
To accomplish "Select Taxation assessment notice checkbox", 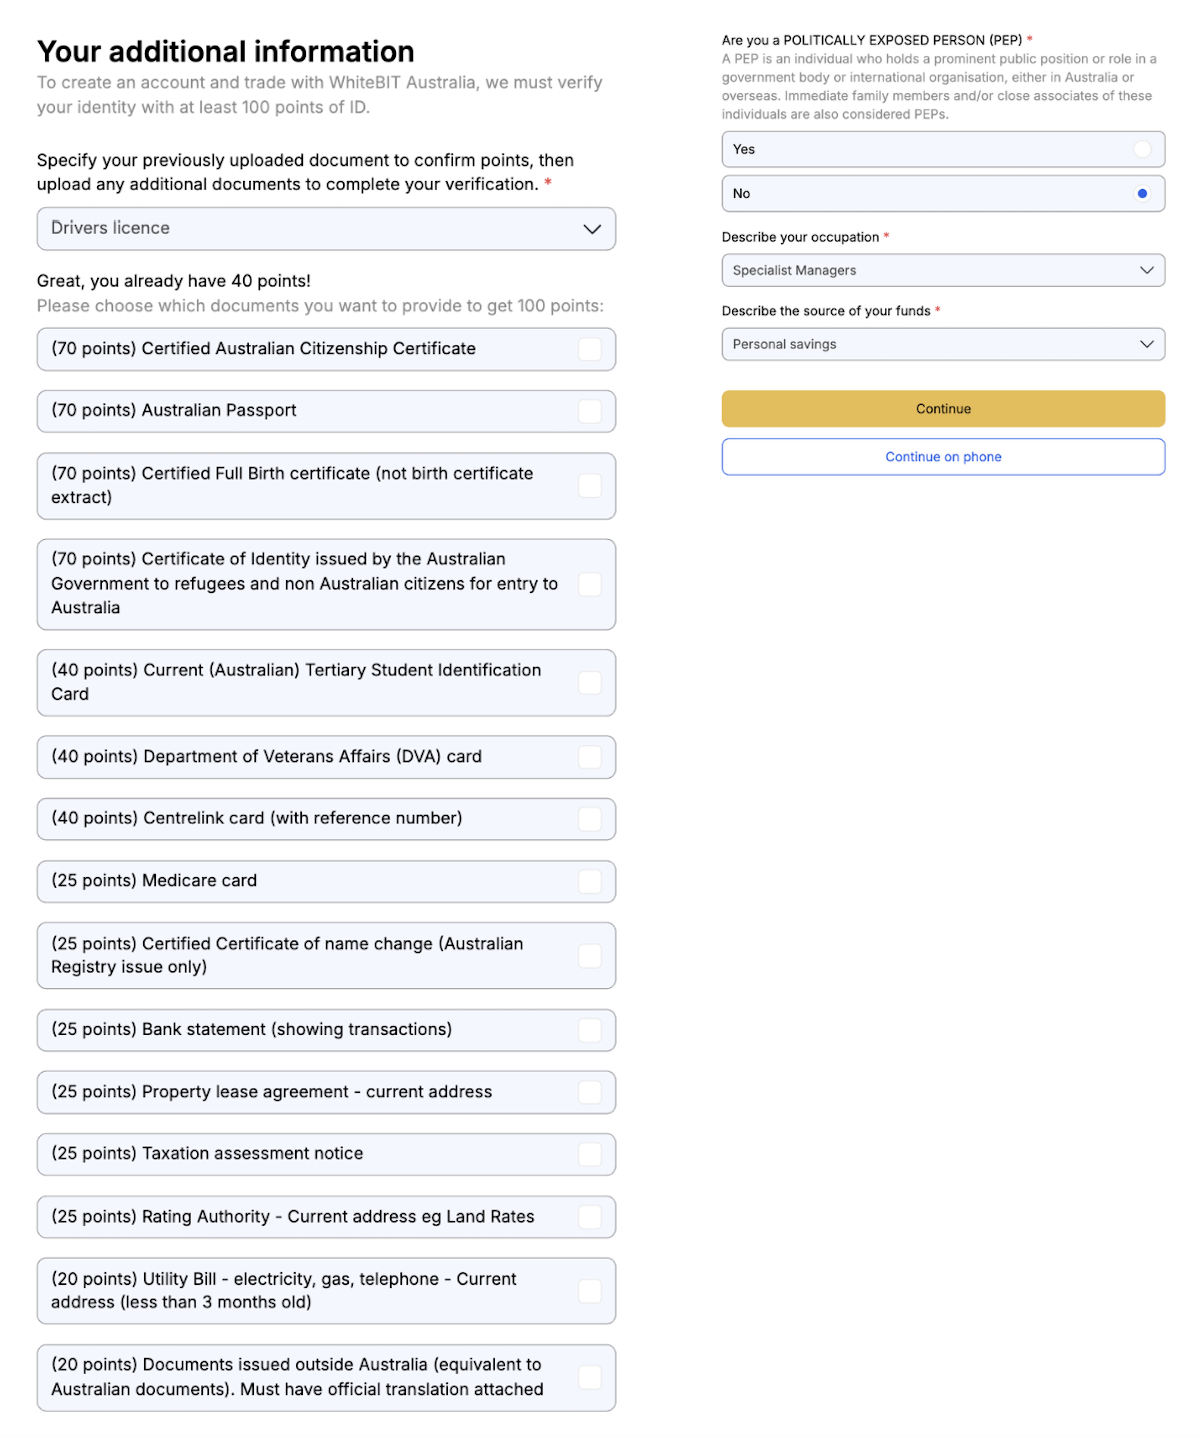I will 590,1154.
